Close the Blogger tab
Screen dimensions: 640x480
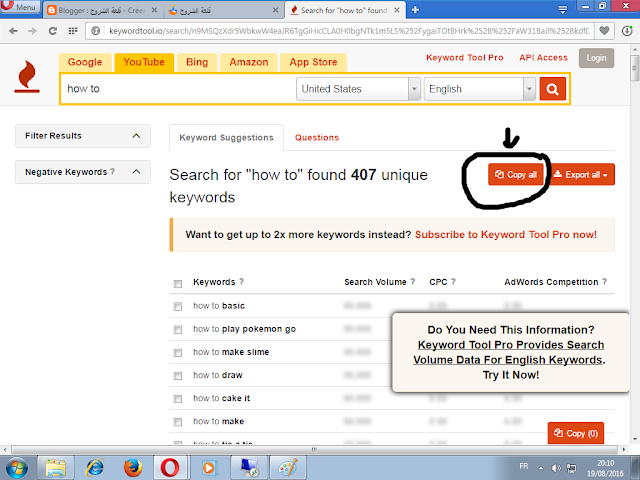pyautogui.click(x=154, y=10)
